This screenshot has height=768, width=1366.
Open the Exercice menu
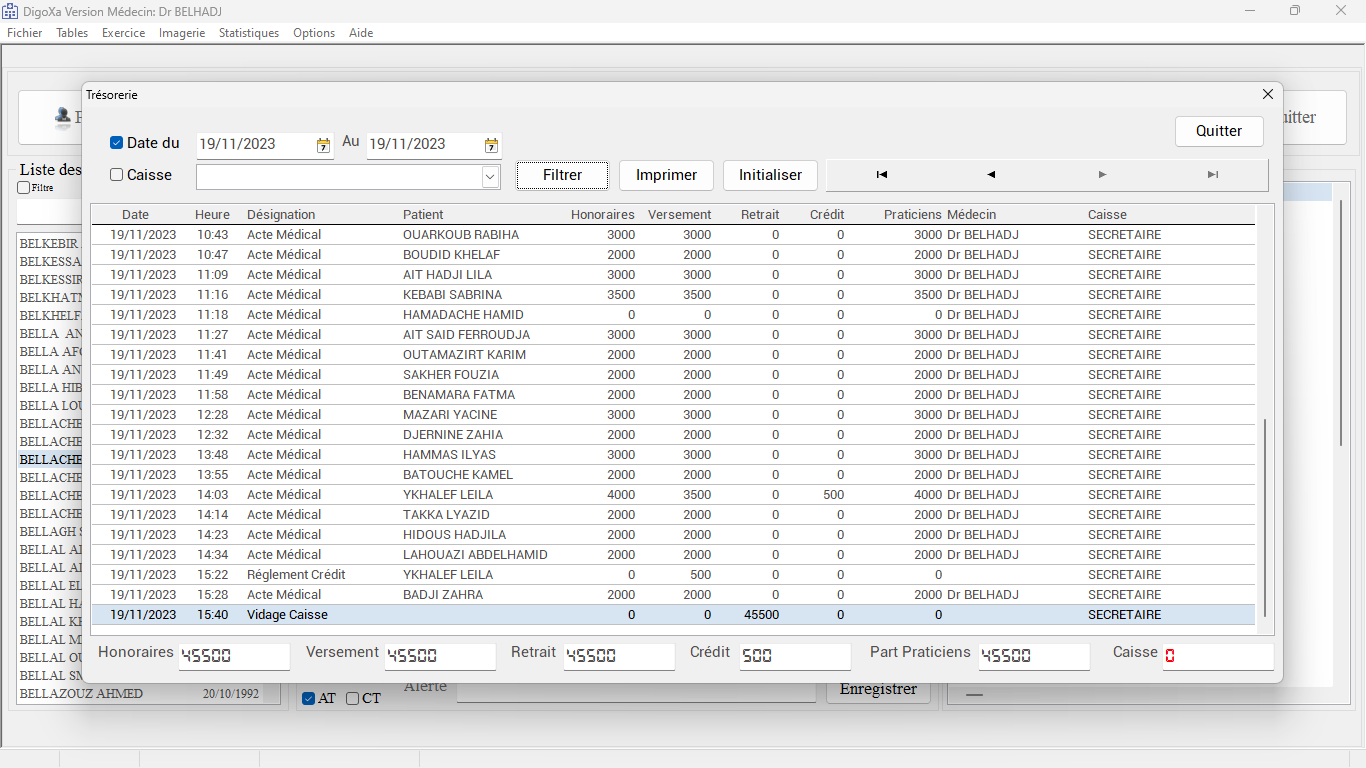pos(124,33)
